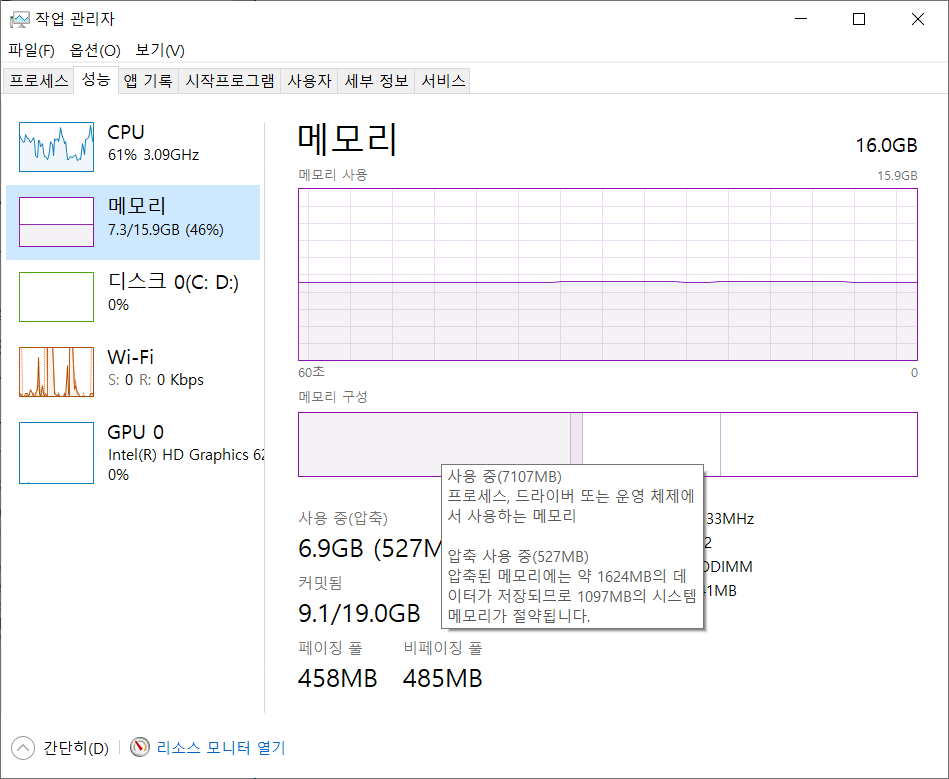This screenshot has height=779, width=949.
Task: Switch to the 서비스 tab
Action: point(441,81)
